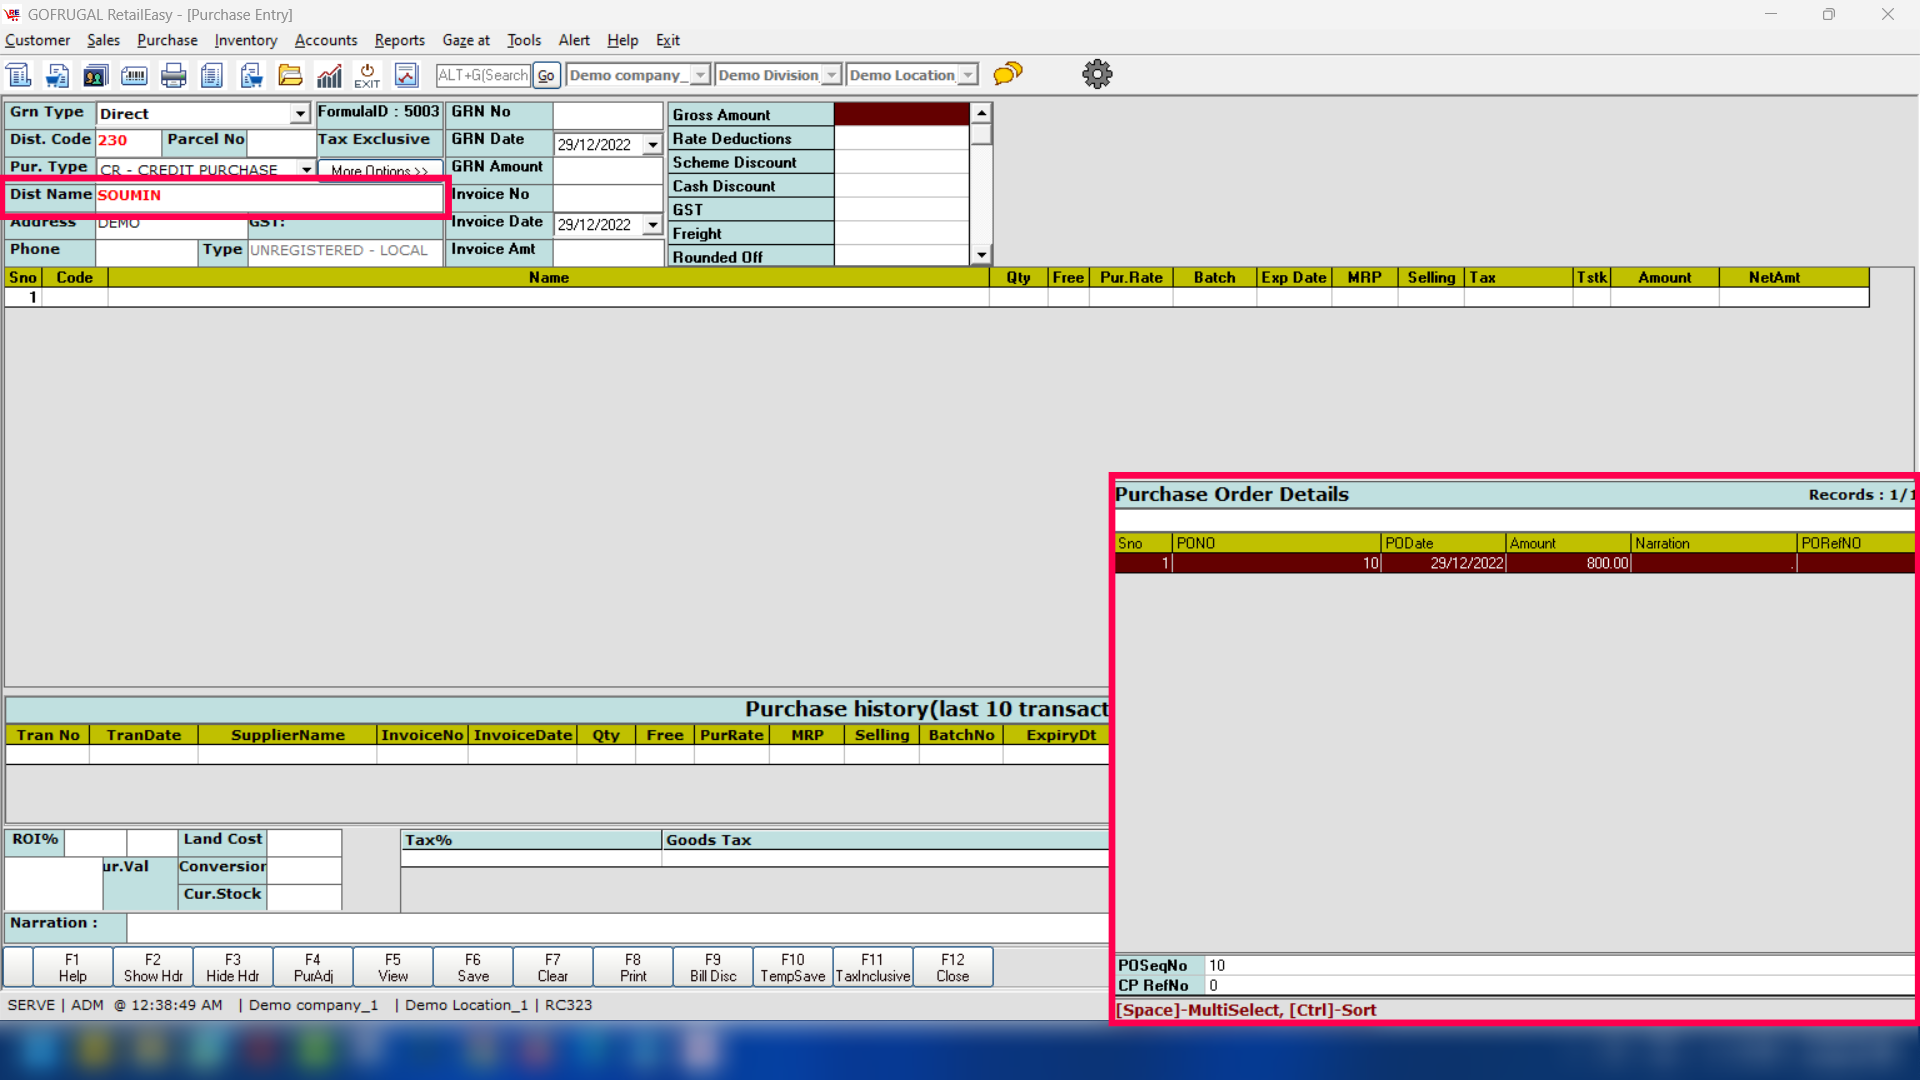Image resolution: width=1920 pixels, height=1080 pixels.
Task: Open the Reports menu
Action: pyautogui.click(x=399, y=40)
